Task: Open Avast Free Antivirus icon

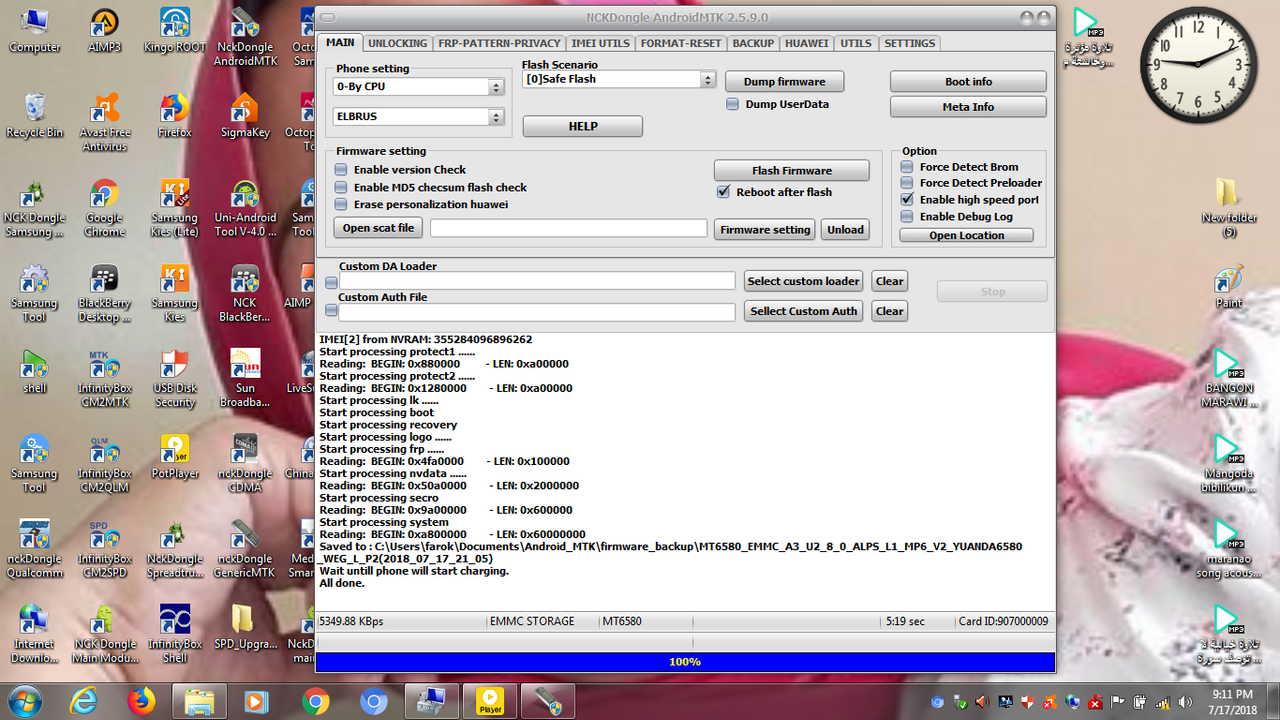Action: tap(104, 122)
